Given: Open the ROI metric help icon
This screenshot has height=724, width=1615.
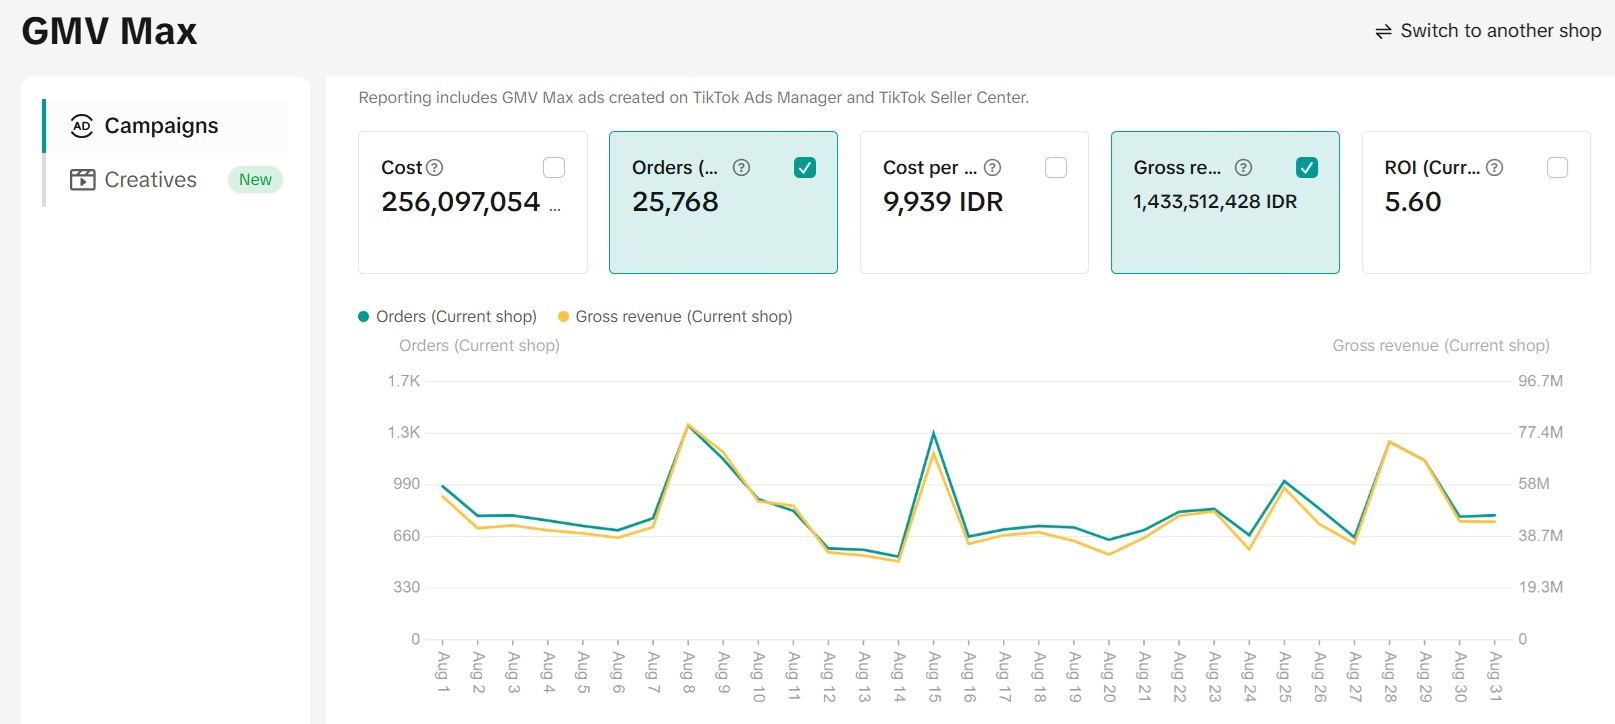Looking at the screenshot, I should (x=1494, y=168).
